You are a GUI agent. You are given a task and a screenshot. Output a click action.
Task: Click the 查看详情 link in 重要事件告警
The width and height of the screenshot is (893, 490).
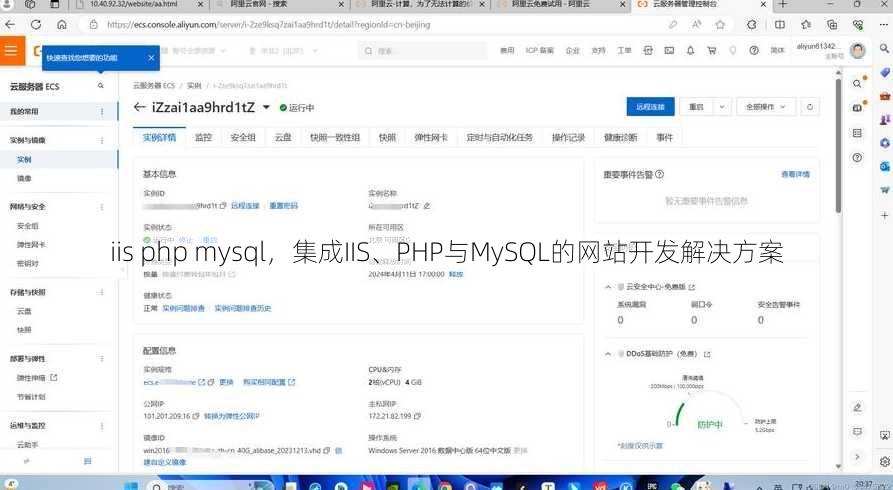(x=796, y=174)
